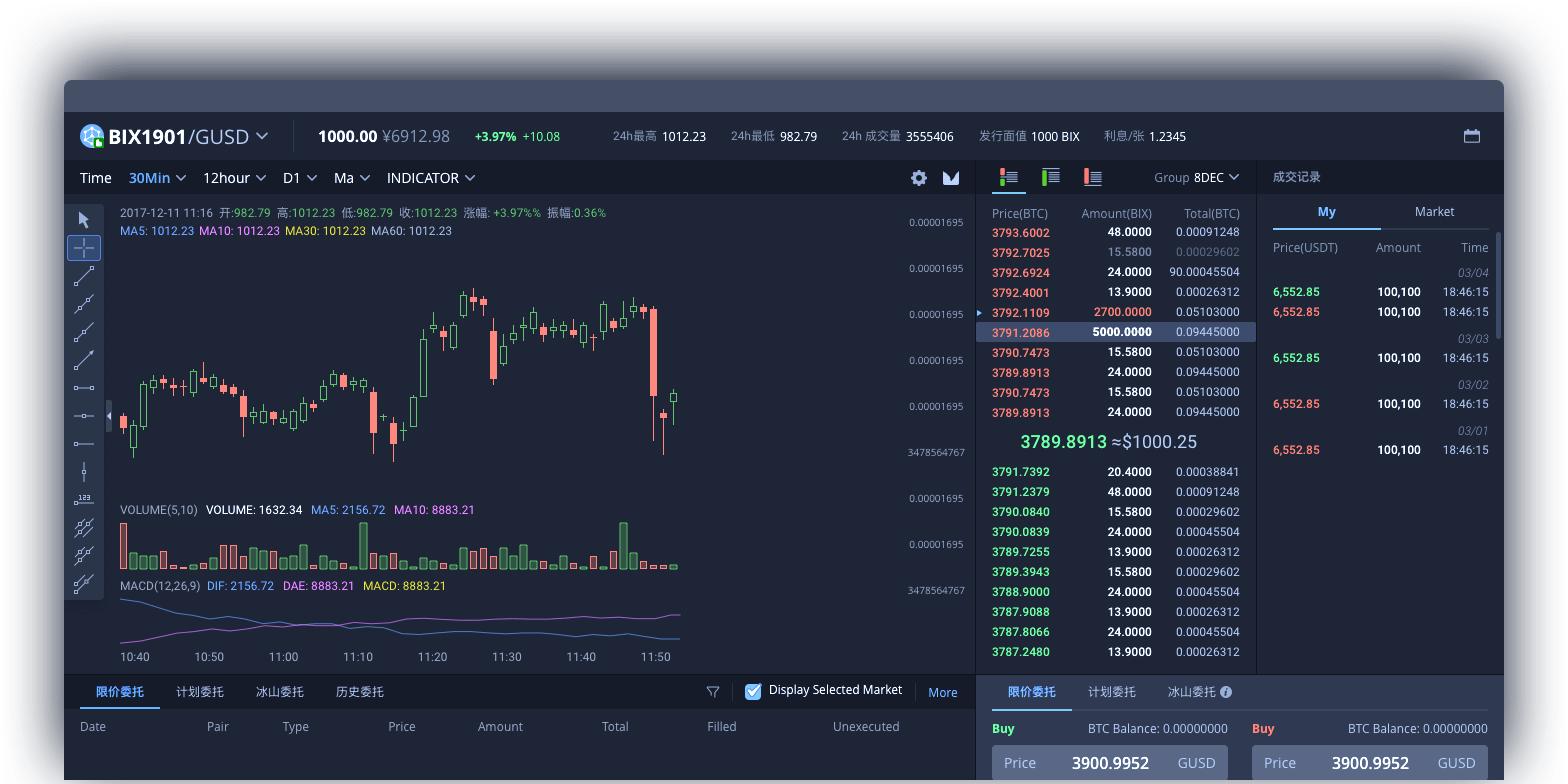Screen dimensions: 1568x784
Task: Pick the price label '123' drawing tool
Action: (x=84, y=499)
